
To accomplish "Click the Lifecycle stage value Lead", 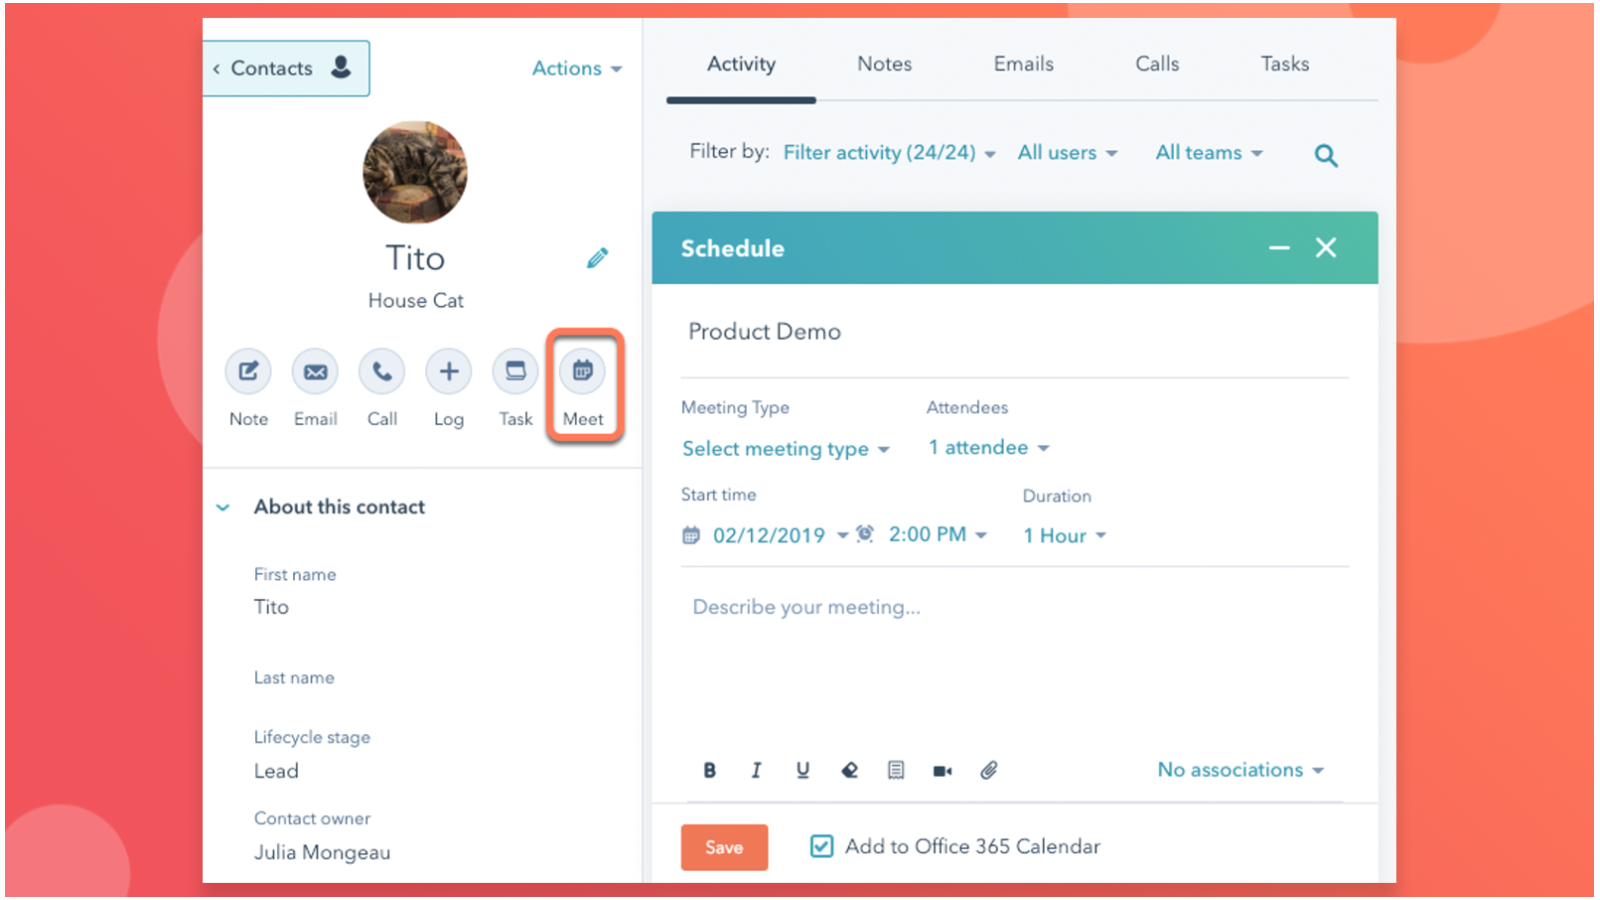I will pos(276,771).
